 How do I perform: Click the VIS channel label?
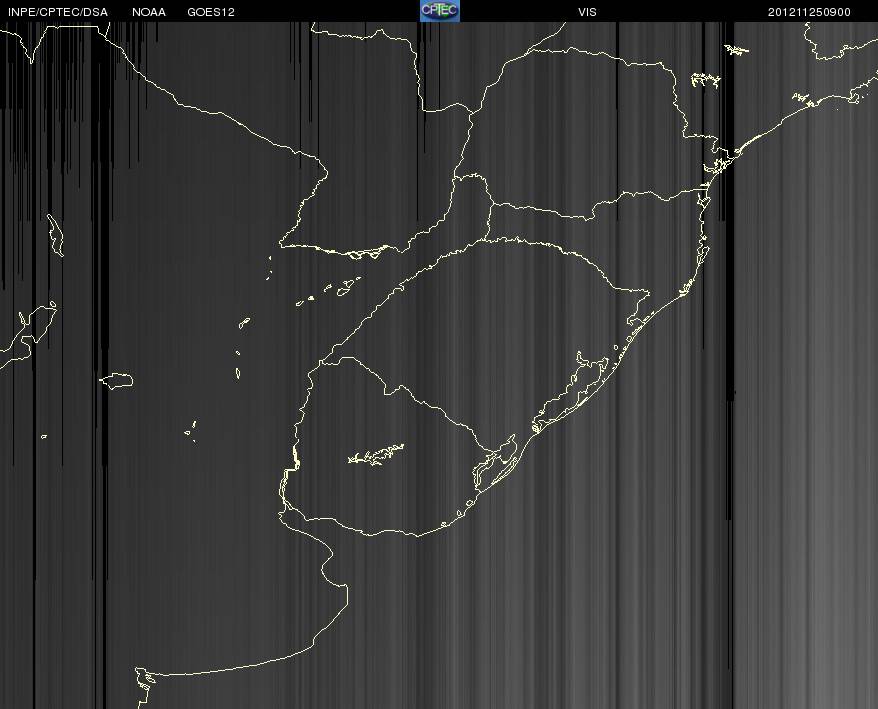click(x=587, y=12)
